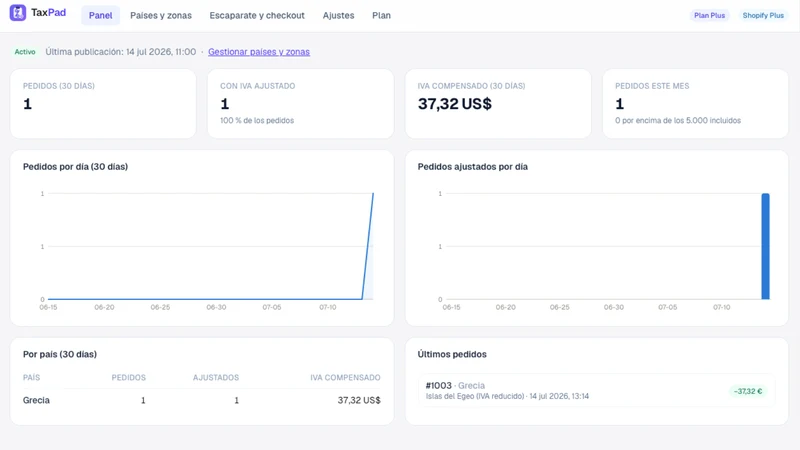Click the line peak in Pedidos por día chart
This screenshot has width=800, height=450.
tap(373, 194)
